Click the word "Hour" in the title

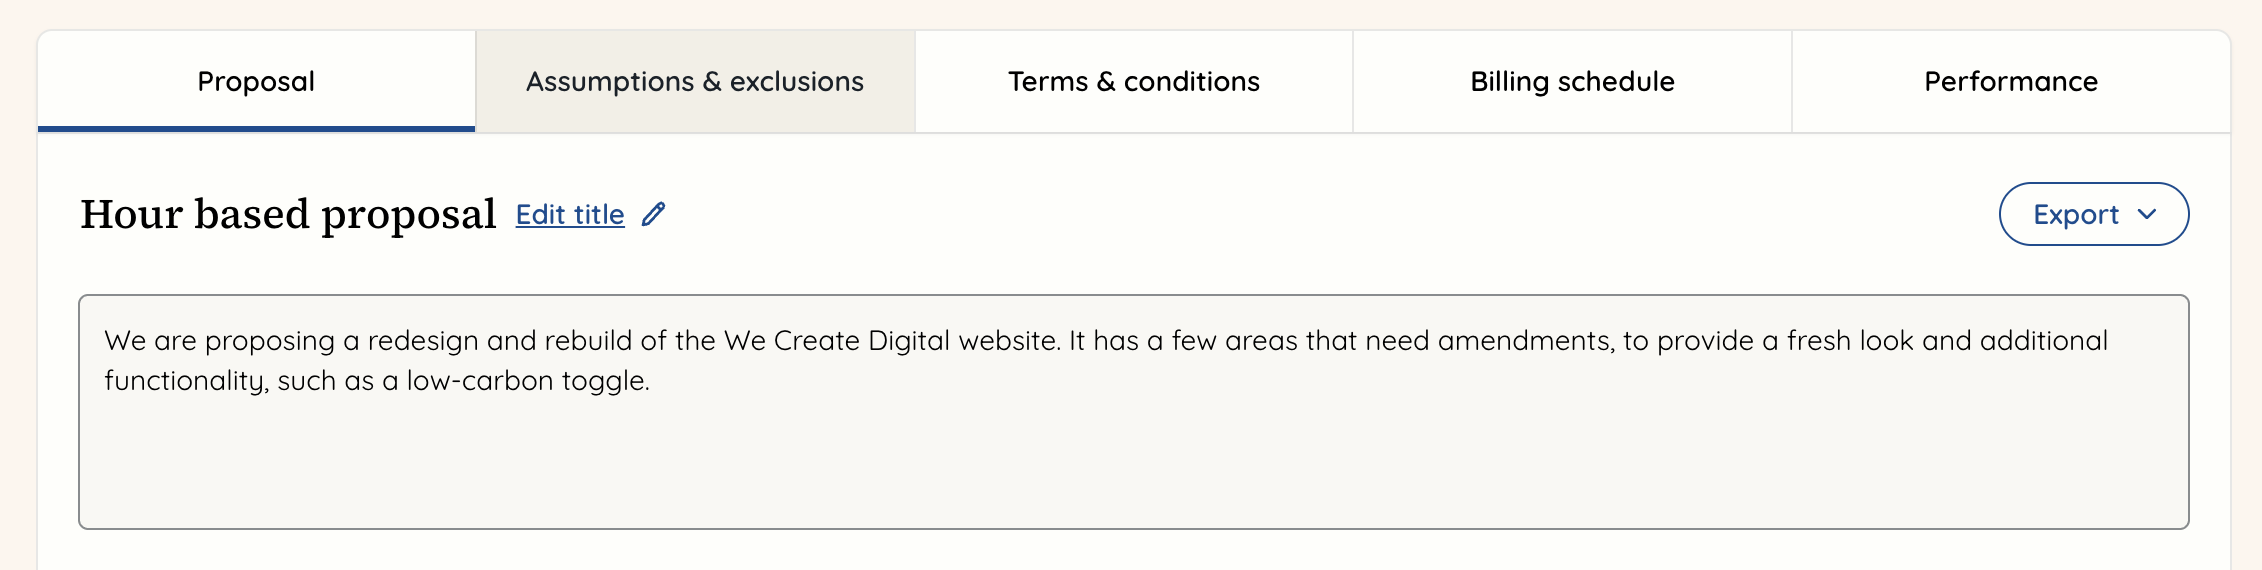(130, 214)
